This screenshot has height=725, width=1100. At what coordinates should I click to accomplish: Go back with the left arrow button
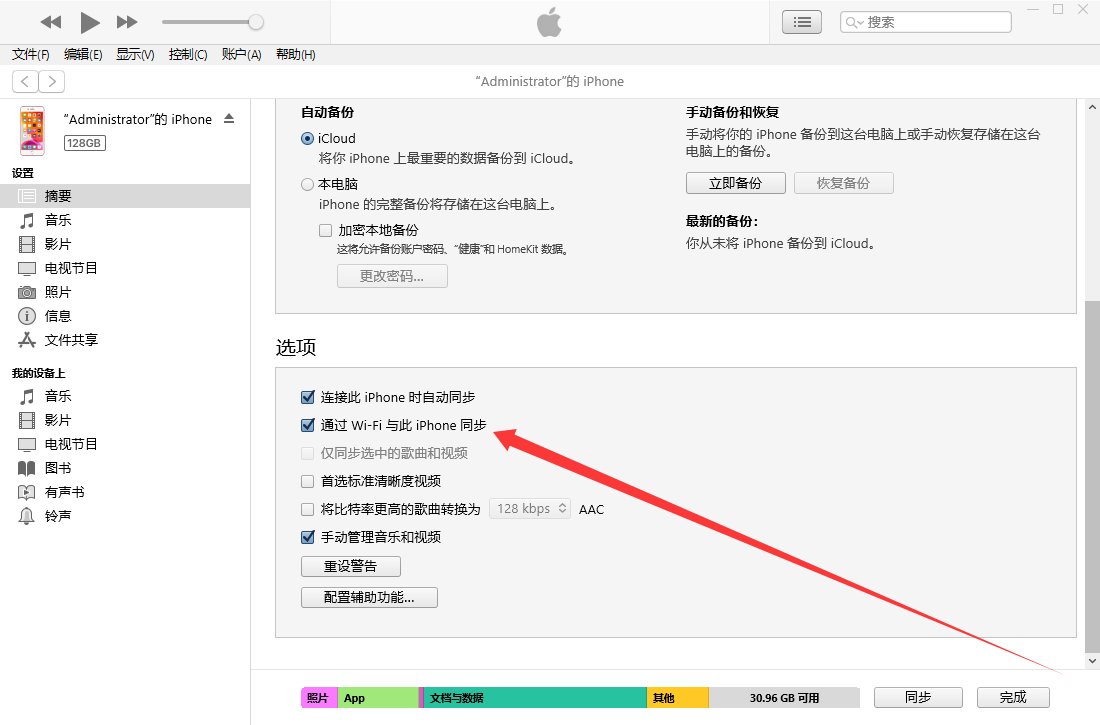[x=25, y=81]
